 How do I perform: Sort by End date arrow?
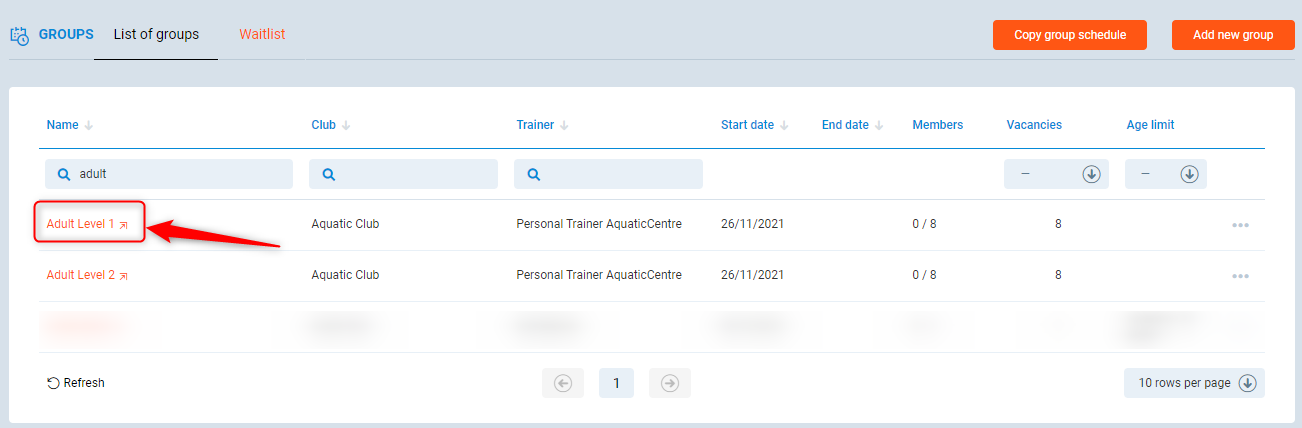tap(879, 126)
